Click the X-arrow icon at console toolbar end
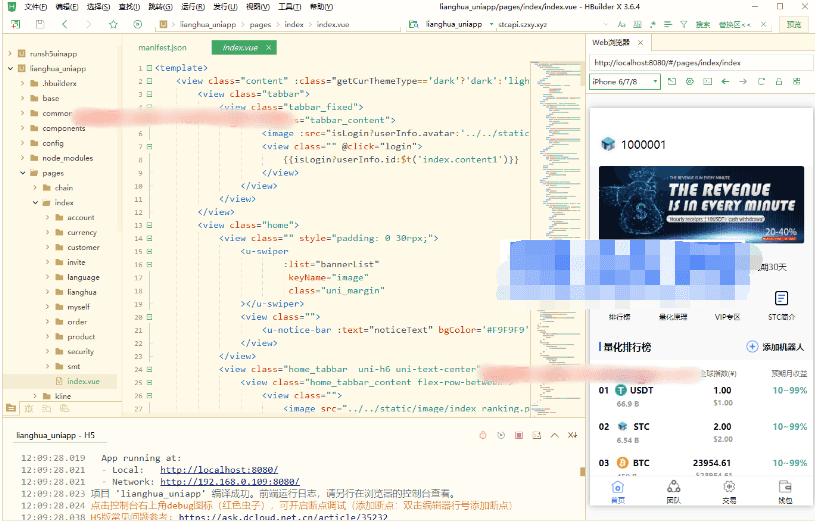This screenshot has height=522, width=815. tap(572, 435)
